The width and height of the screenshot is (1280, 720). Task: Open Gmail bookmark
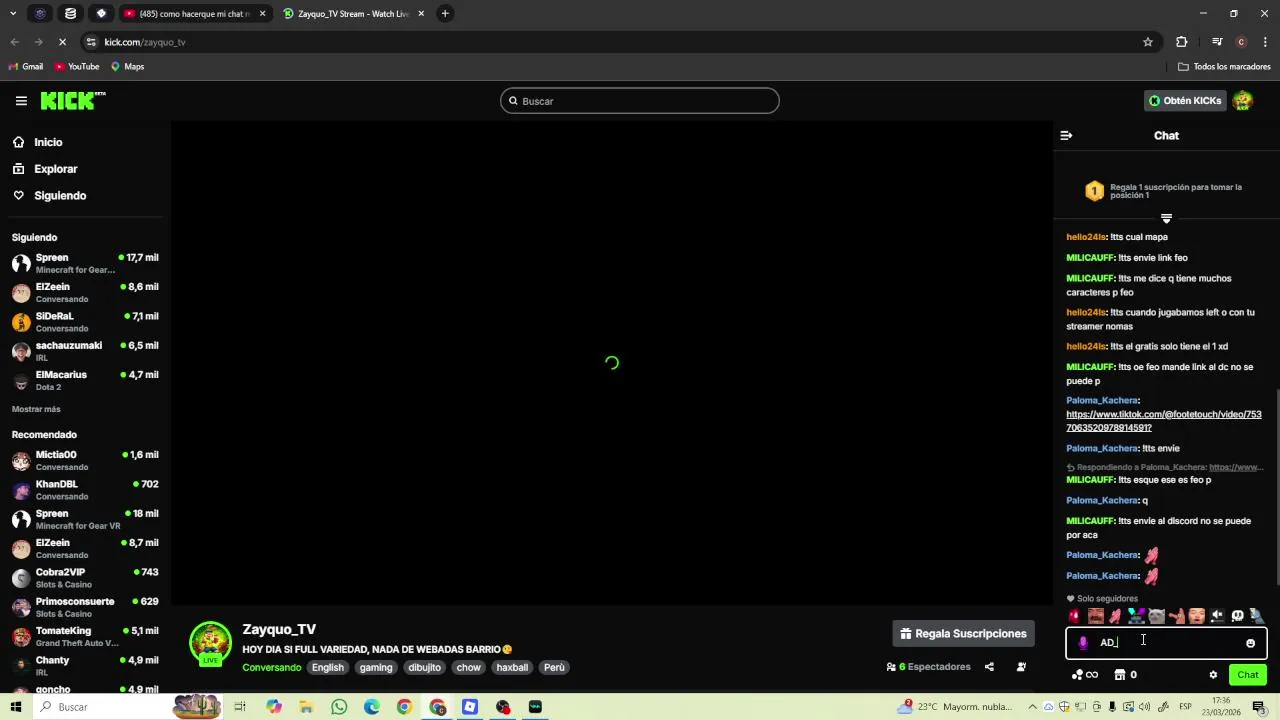pos(25,67)
